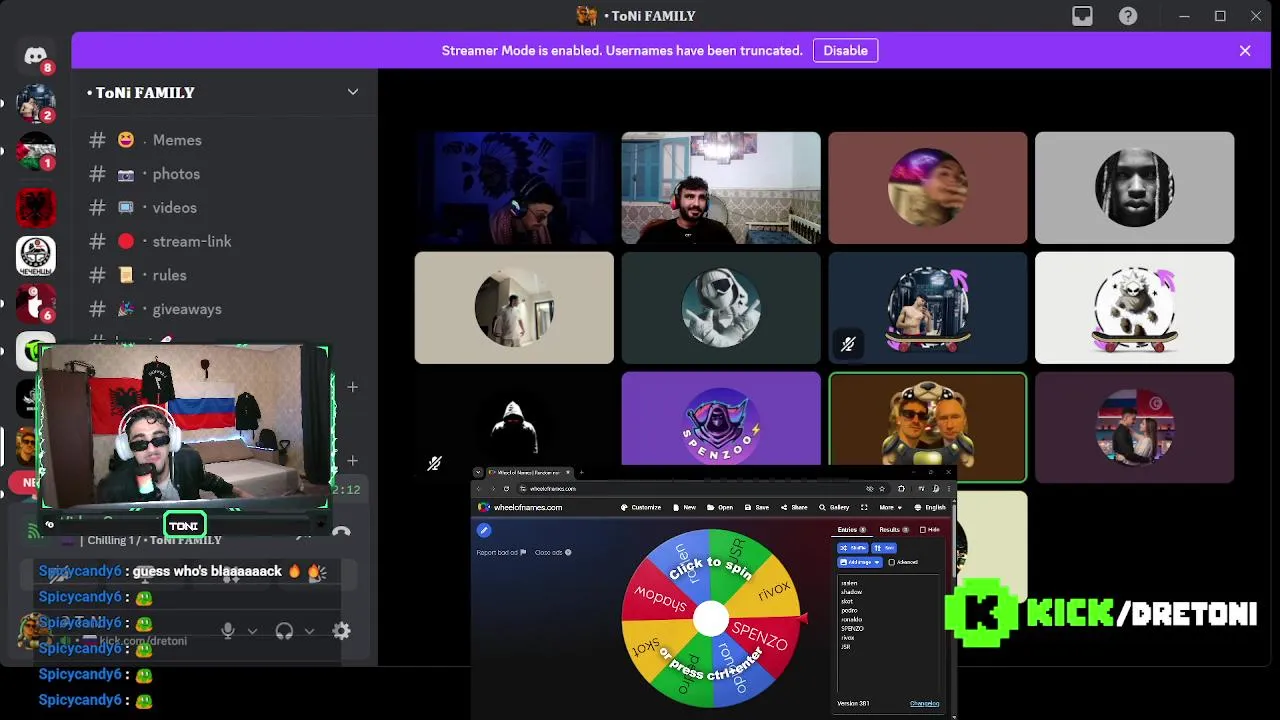Click fullscreen icon in Wheel of Names toolbar
Screen dimensions: 1280x720
tap(864, 507)
